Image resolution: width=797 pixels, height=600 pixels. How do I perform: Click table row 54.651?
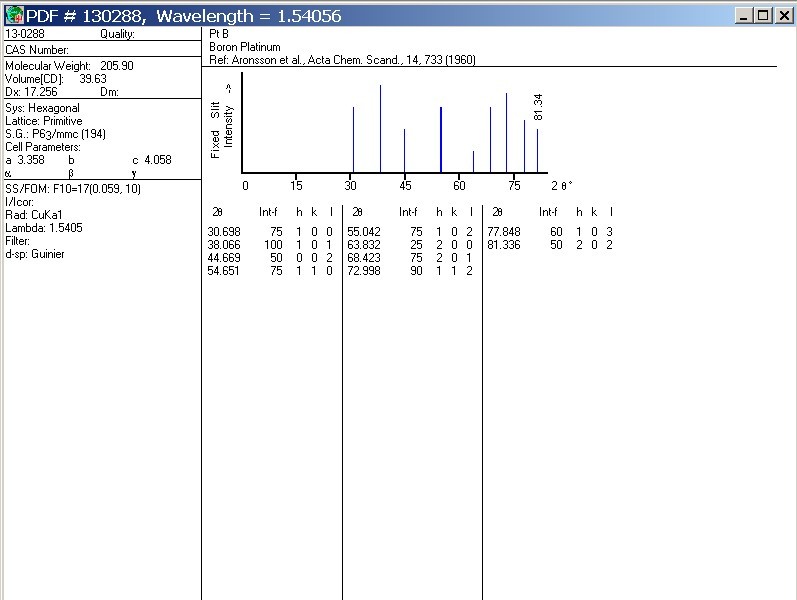point(270,271)
